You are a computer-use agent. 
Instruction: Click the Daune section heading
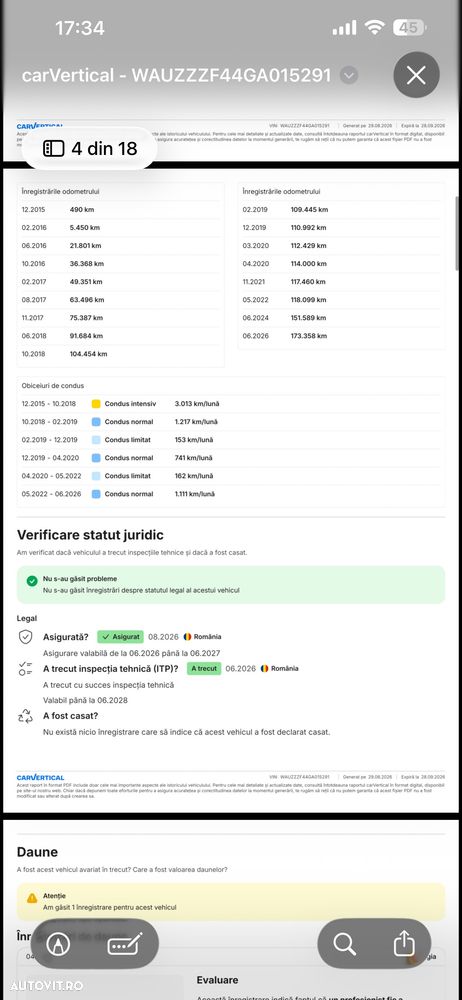click(x=37, y=852)
